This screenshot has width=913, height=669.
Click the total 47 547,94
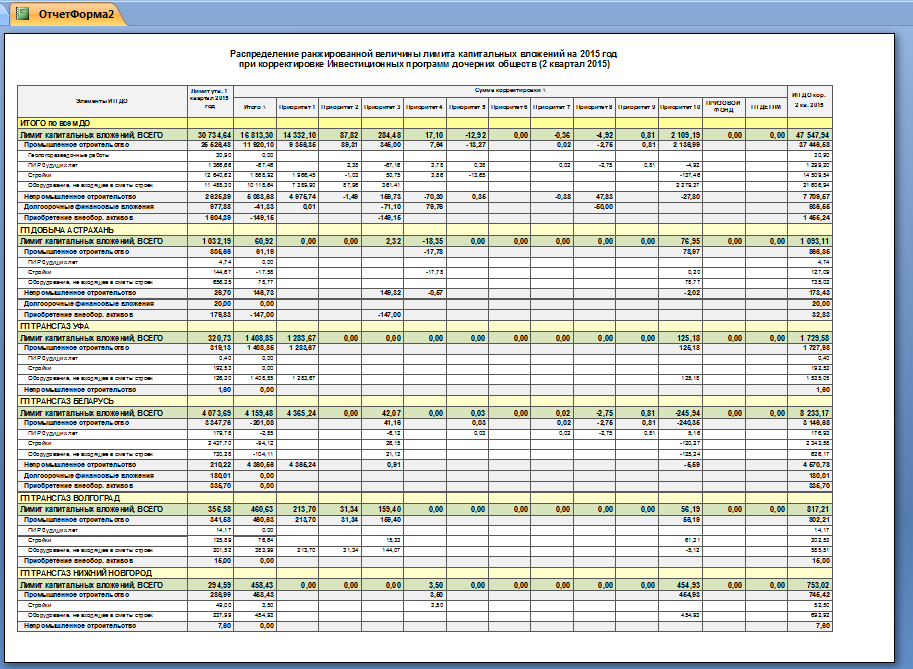(x=812, y=135)
